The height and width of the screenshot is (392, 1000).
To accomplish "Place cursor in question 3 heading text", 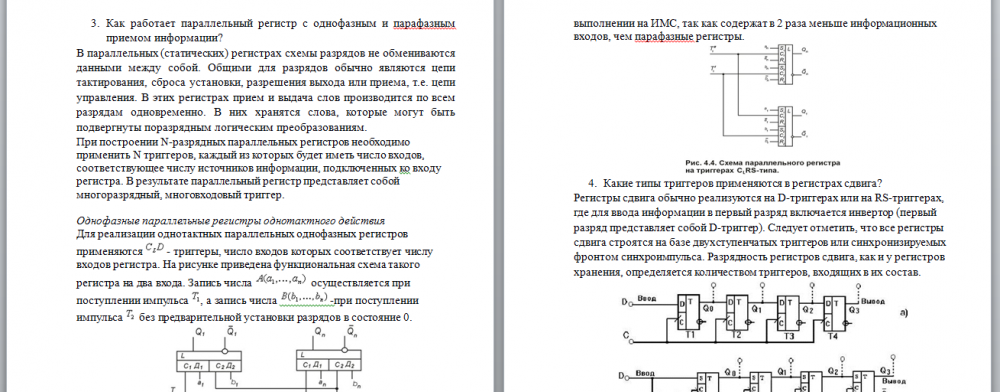I will [280, 31].
